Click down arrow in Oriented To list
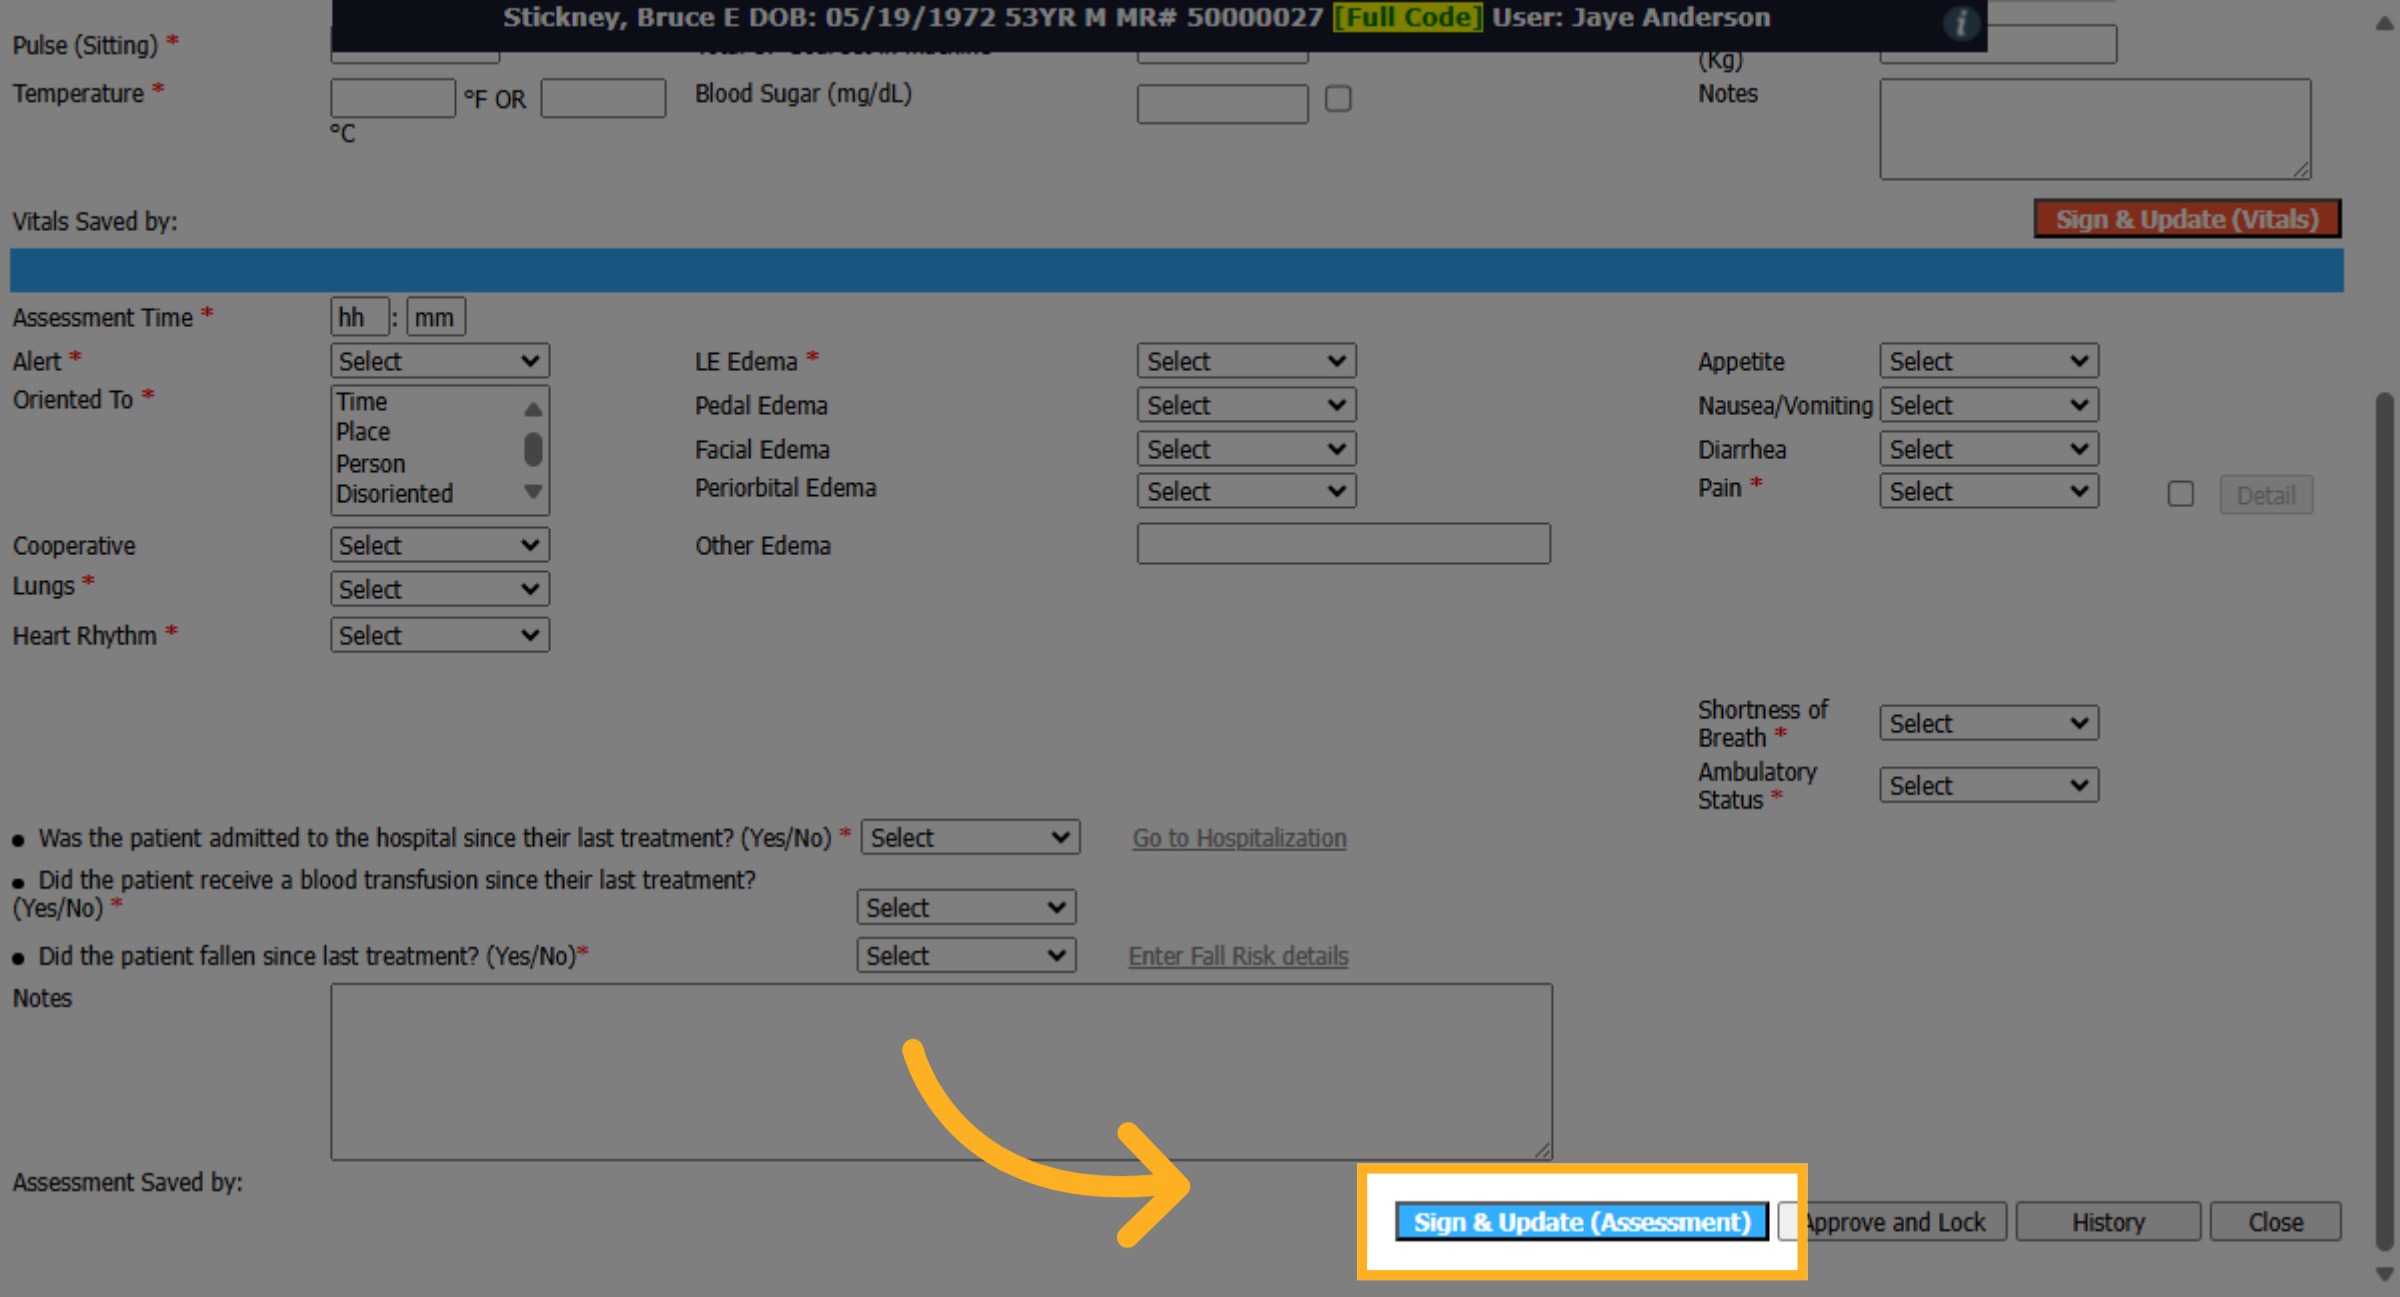Viewport: 2400px width, 1297px height. coord(533,491)
